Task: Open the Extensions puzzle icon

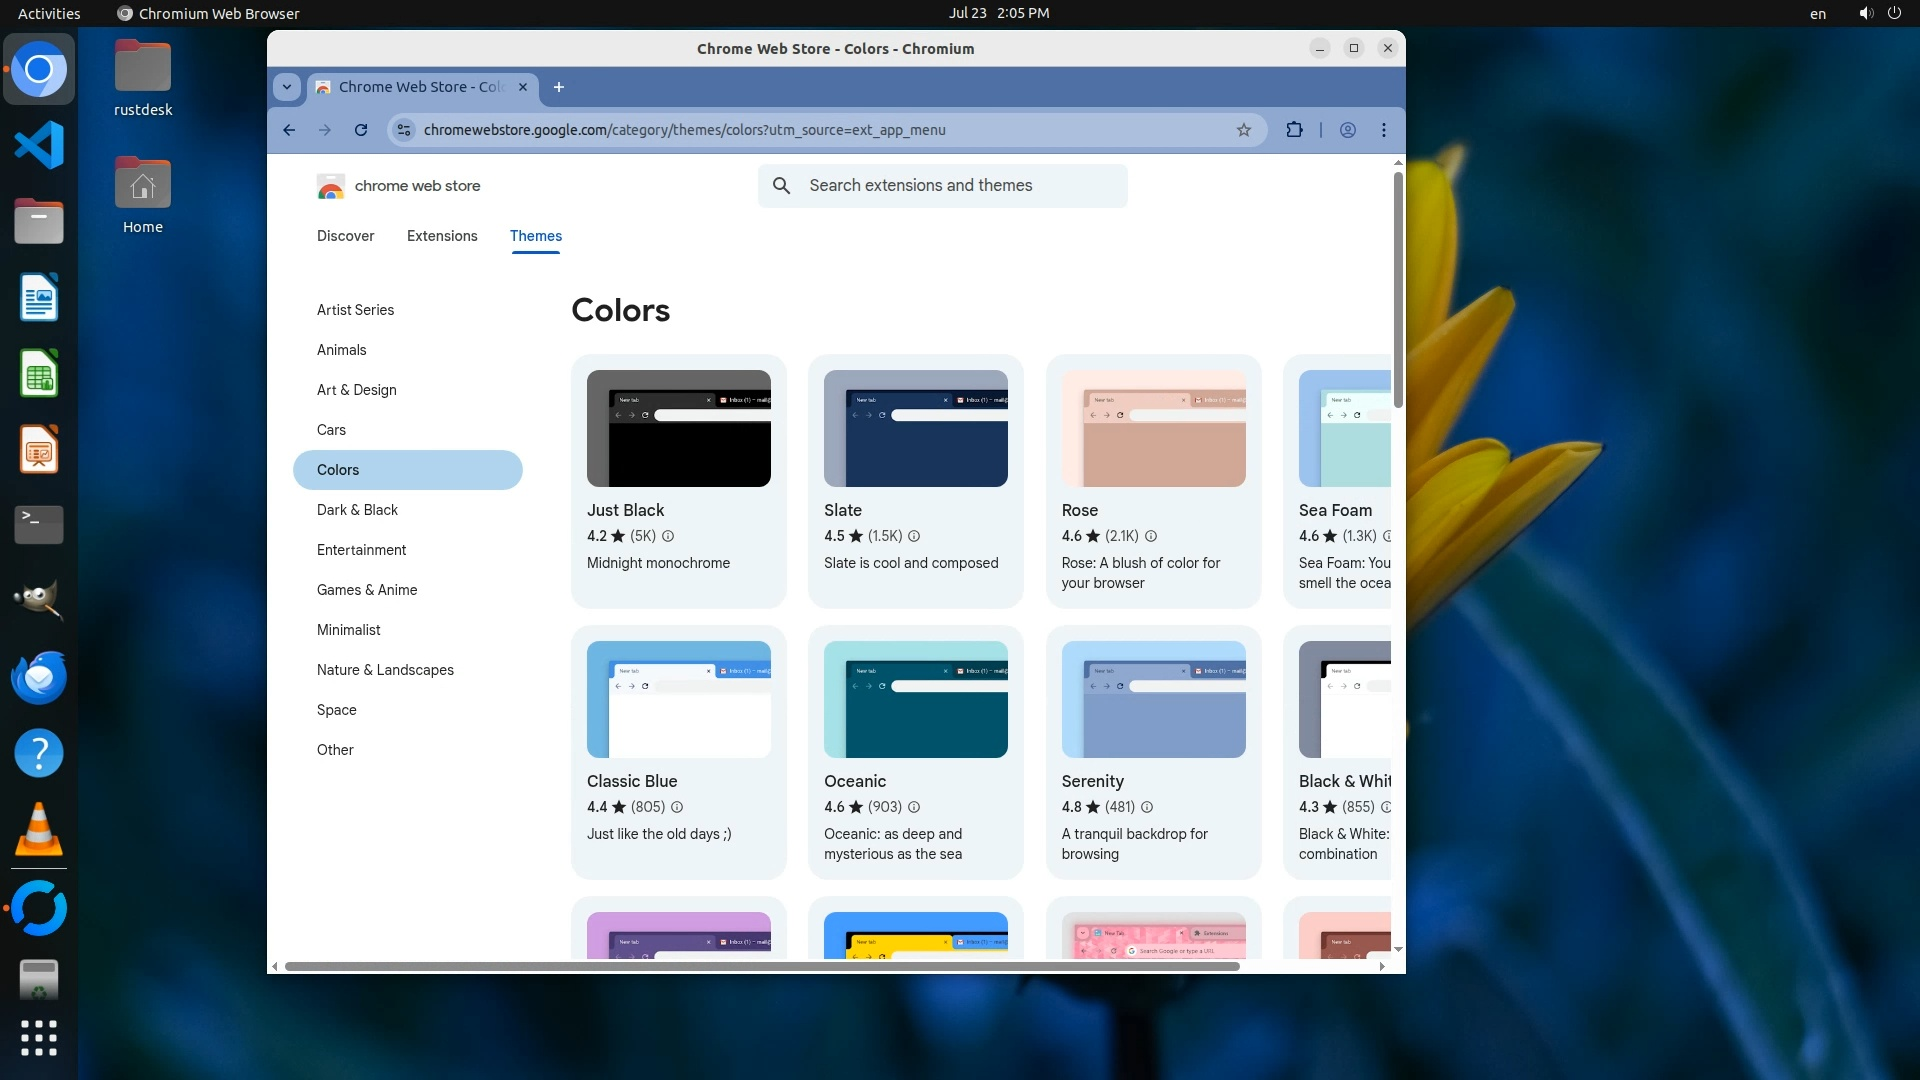Action: [x=1294, y=130]
